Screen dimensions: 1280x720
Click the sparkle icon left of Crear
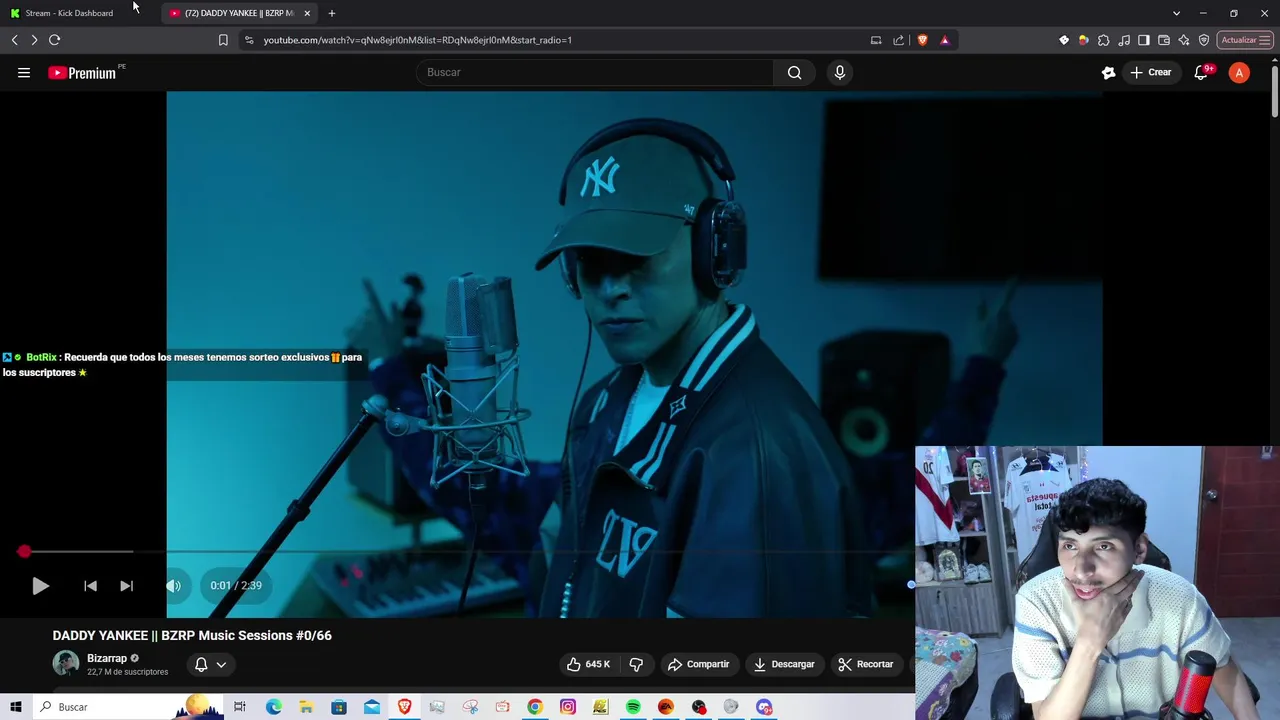click(1108, 72)
